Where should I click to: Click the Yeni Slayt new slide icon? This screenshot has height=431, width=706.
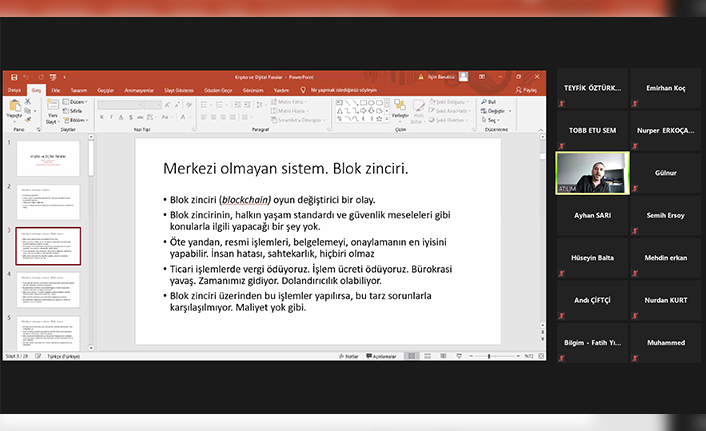53,105
